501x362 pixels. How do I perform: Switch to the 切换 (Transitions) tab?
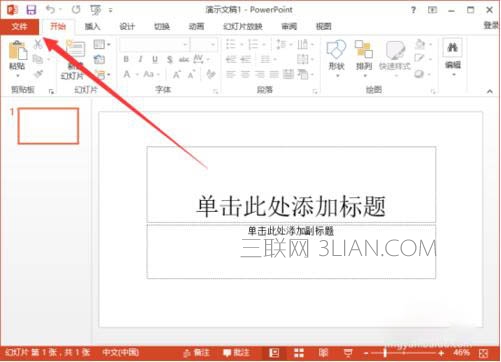point(162,27)
